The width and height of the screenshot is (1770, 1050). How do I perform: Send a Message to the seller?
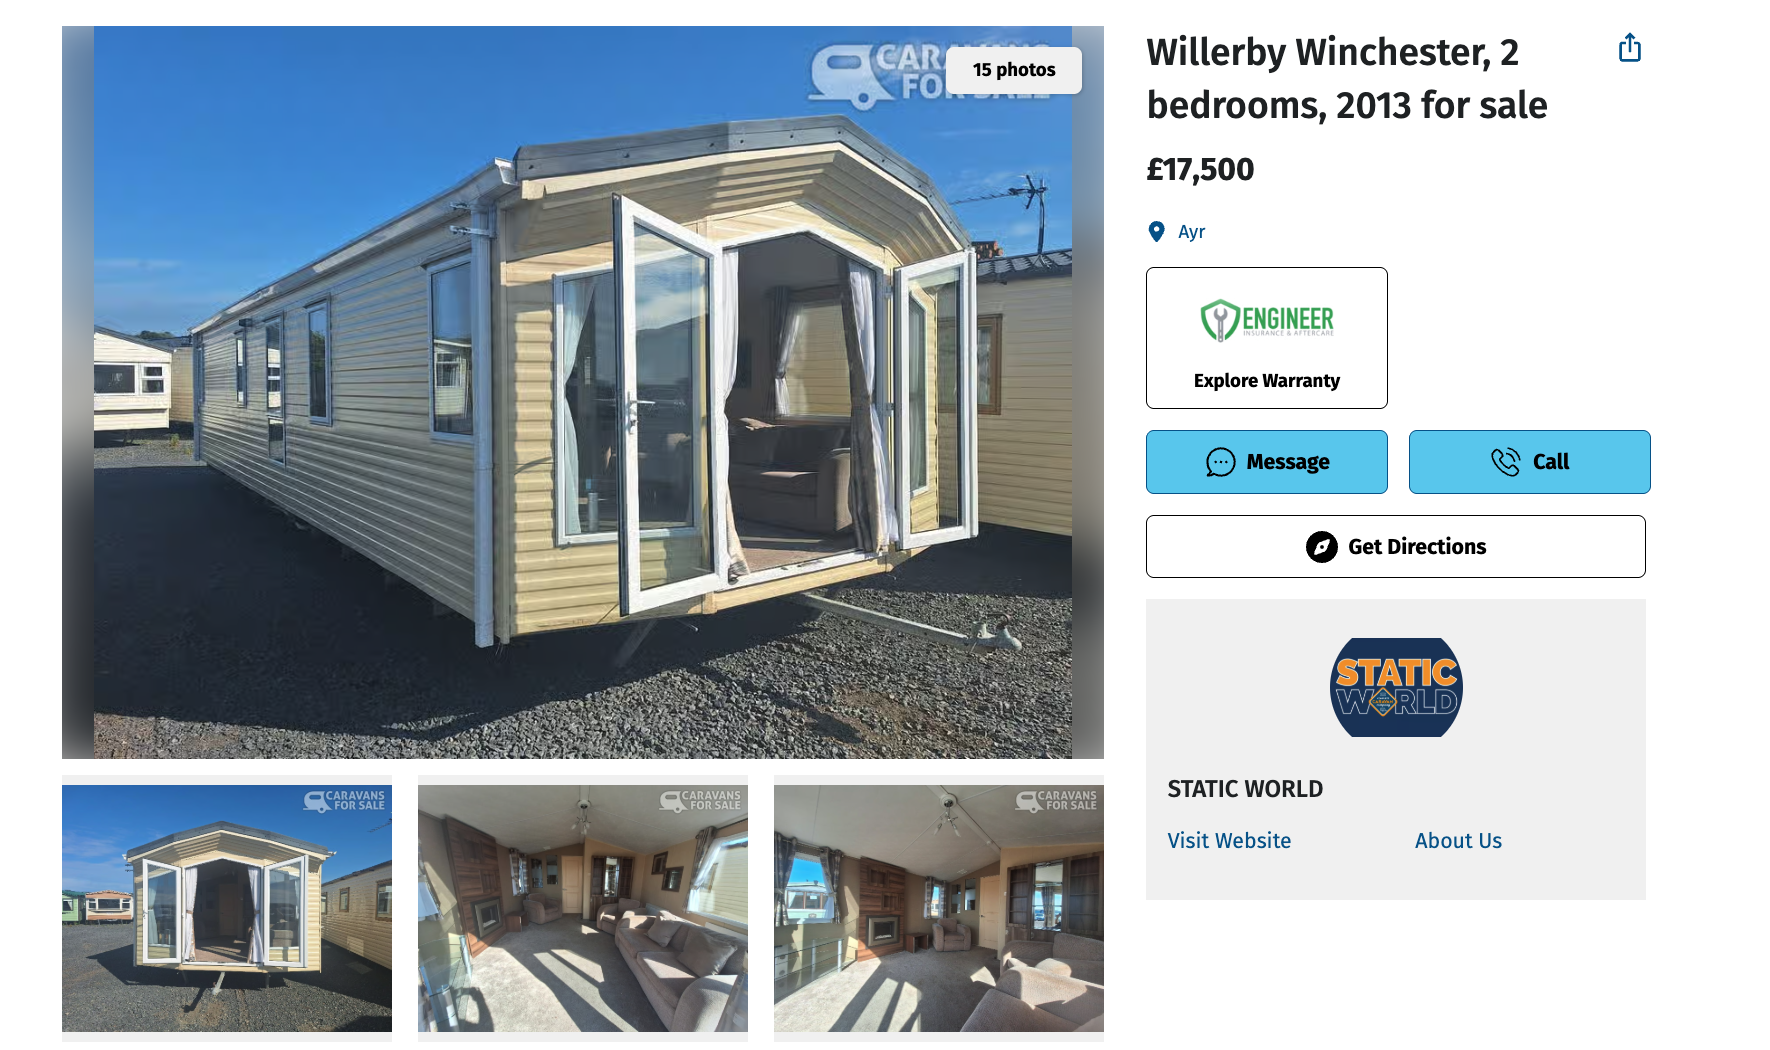point(1267,462)
